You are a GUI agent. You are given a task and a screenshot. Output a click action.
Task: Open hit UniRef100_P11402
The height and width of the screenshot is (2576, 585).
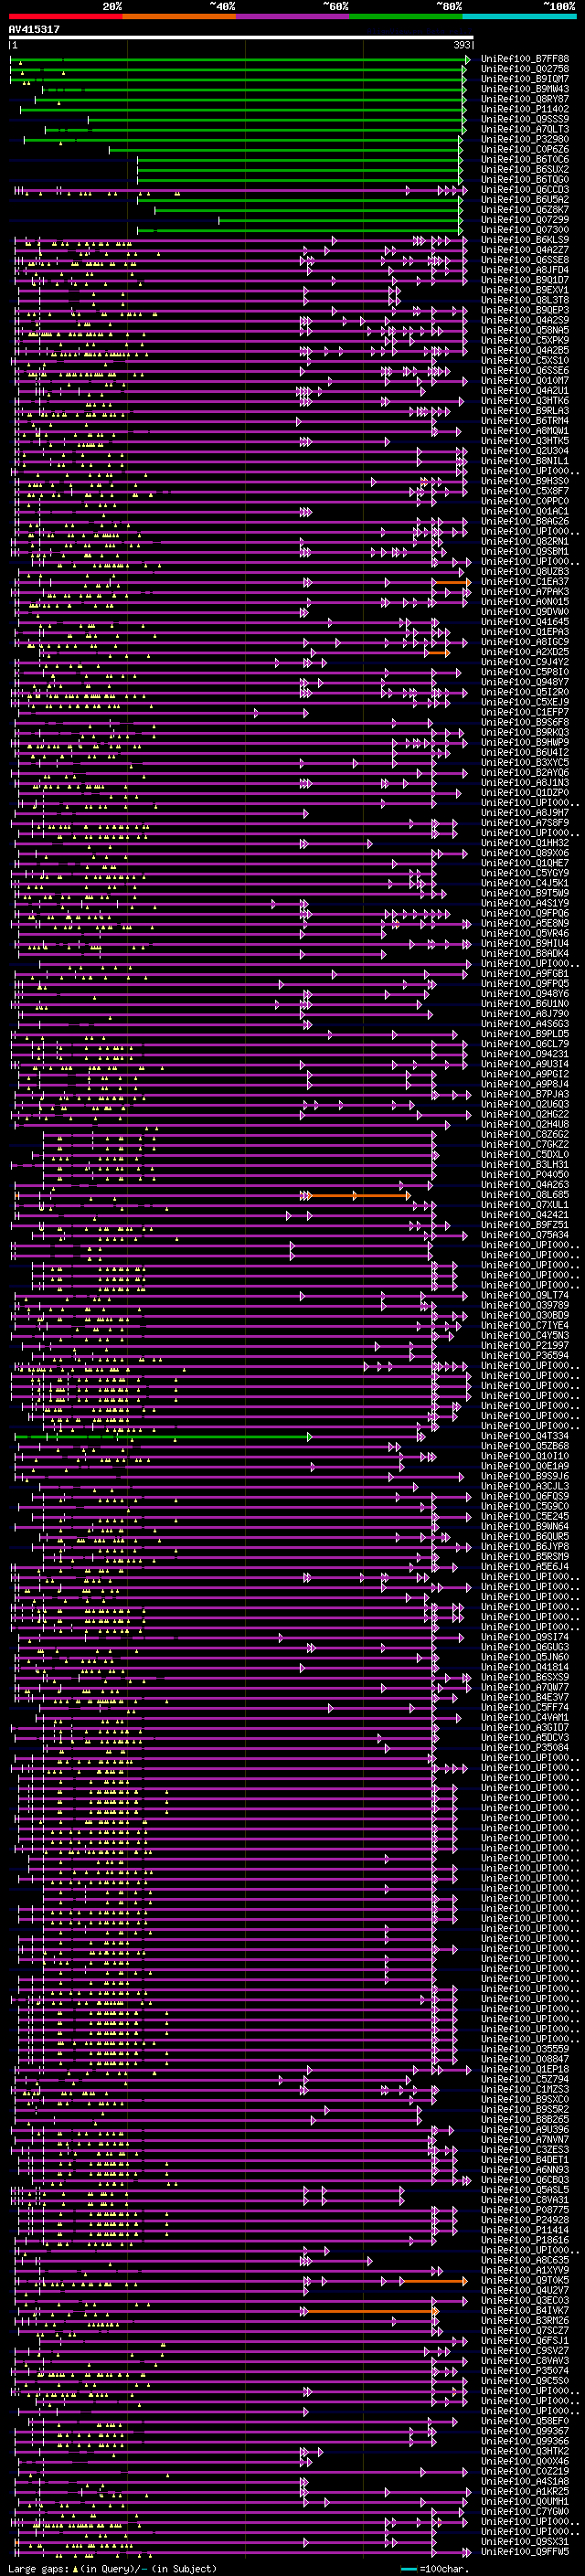(525, 109)
